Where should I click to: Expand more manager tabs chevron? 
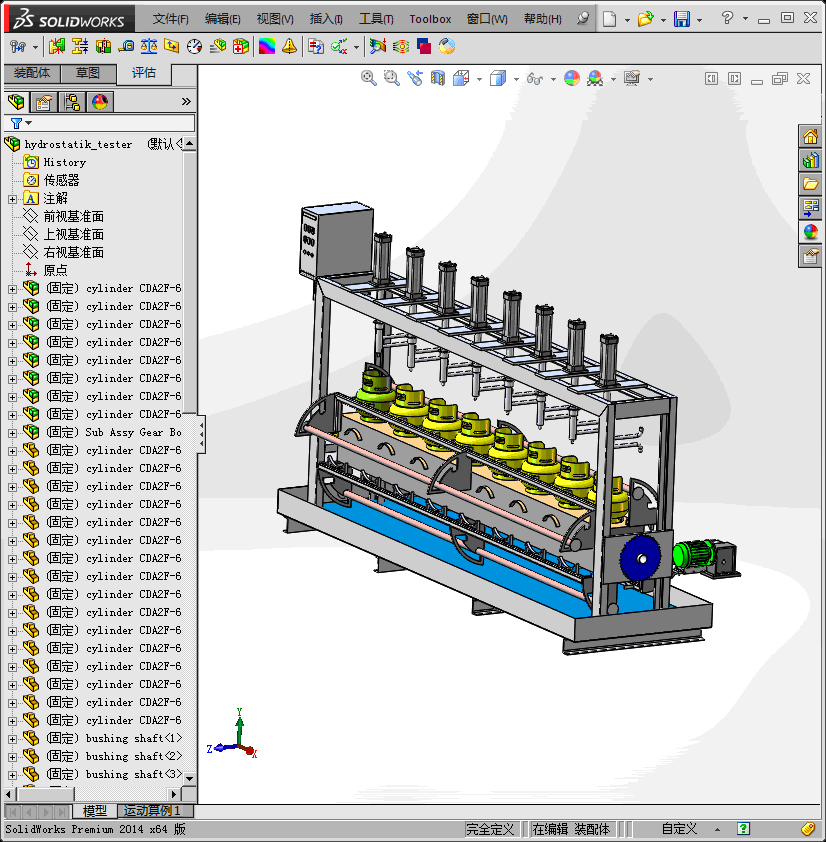[x=186, y=101]
